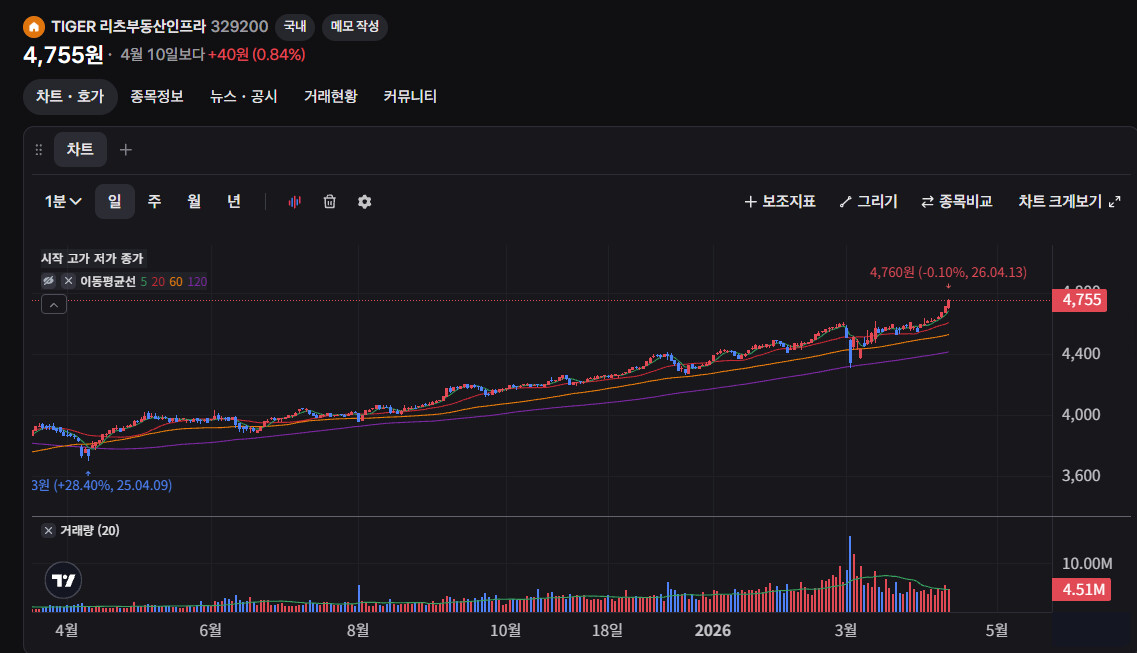Click the orange 60 period value
Viewport: 1137px width, 653px height.
pos(175,281)
